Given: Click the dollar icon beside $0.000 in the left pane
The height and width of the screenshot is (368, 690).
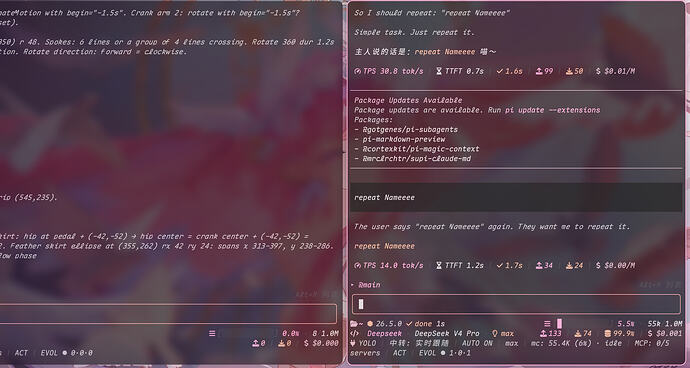Looking at the screenshot, I should coord(307,343).
